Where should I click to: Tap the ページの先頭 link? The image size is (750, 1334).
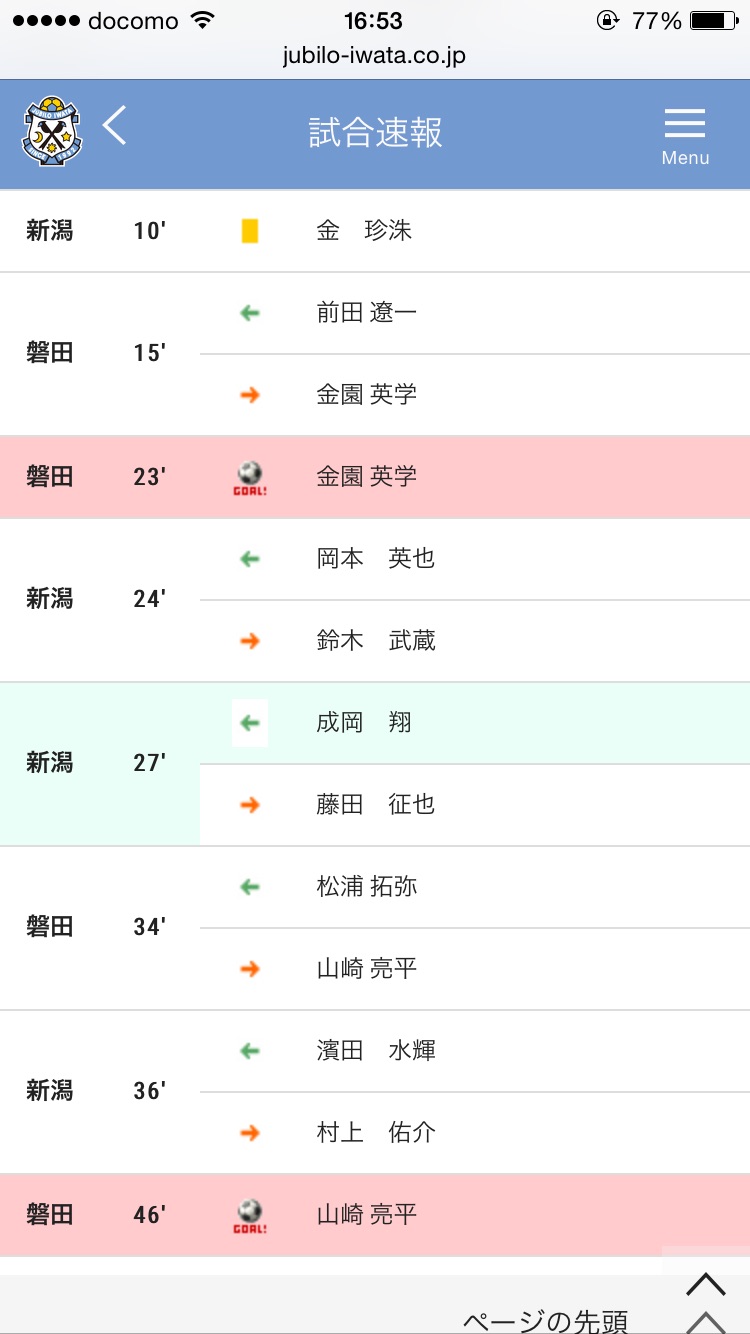(545, 1320)
